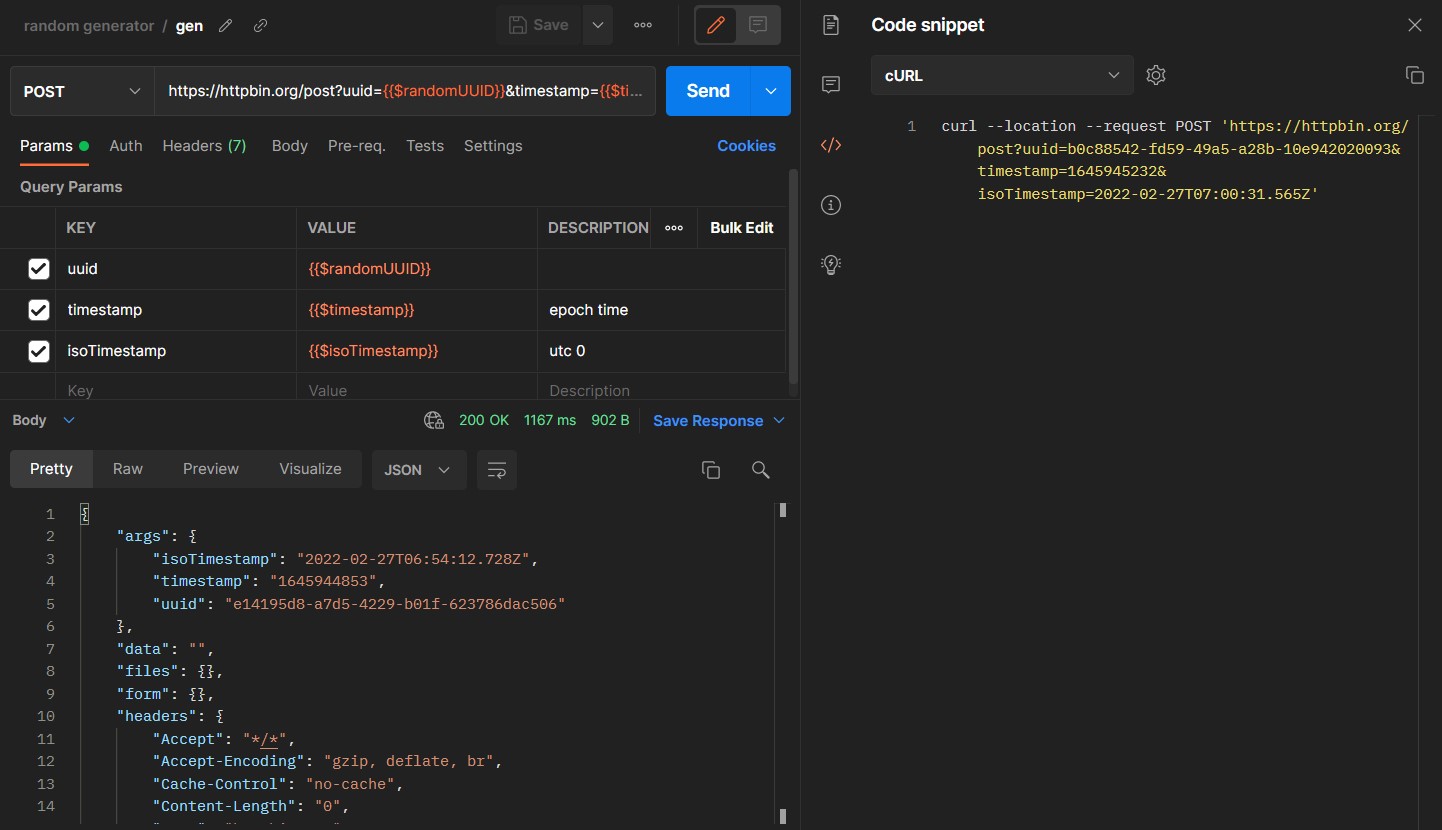The width and height of the screenshot is (1442, 830).
Task: Open Visualize response view
Action: pyautogui.click(x=310, y=469)
